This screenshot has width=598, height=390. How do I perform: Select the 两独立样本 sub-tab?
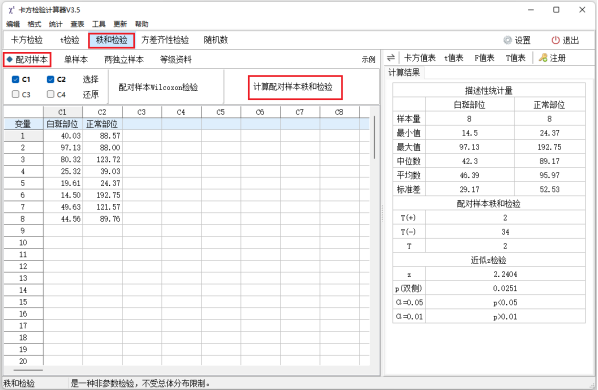tap(124, 59)
